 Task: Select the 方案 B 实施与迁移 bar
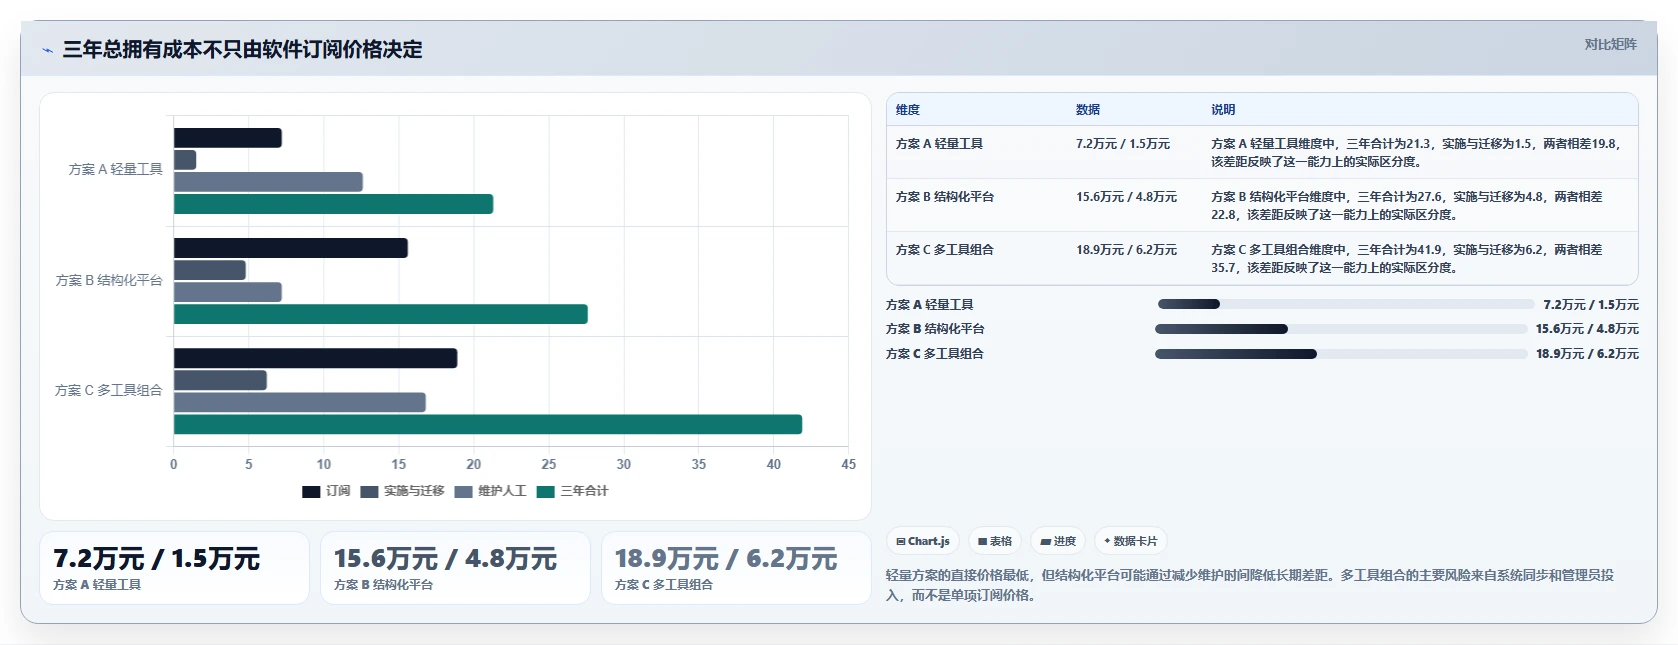(210, 270)
